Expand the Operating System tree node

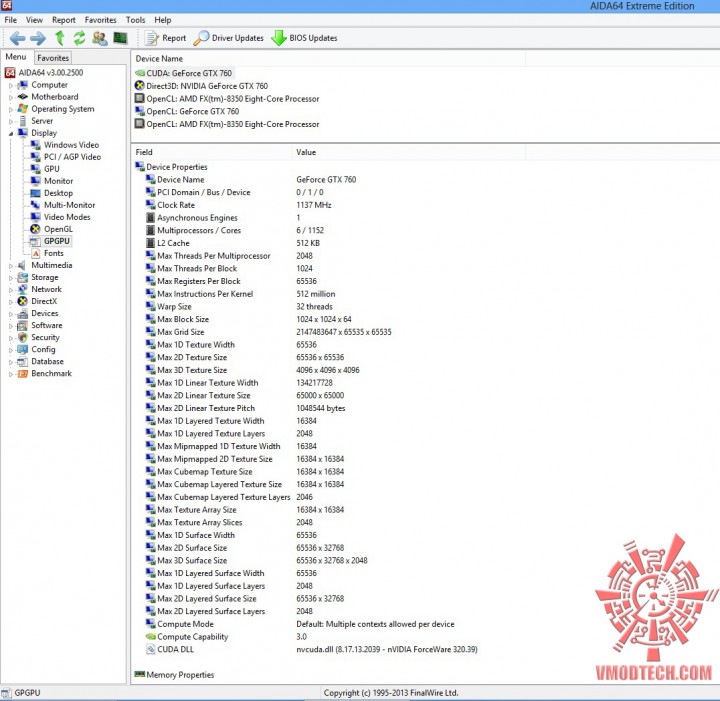click(11, 109)
